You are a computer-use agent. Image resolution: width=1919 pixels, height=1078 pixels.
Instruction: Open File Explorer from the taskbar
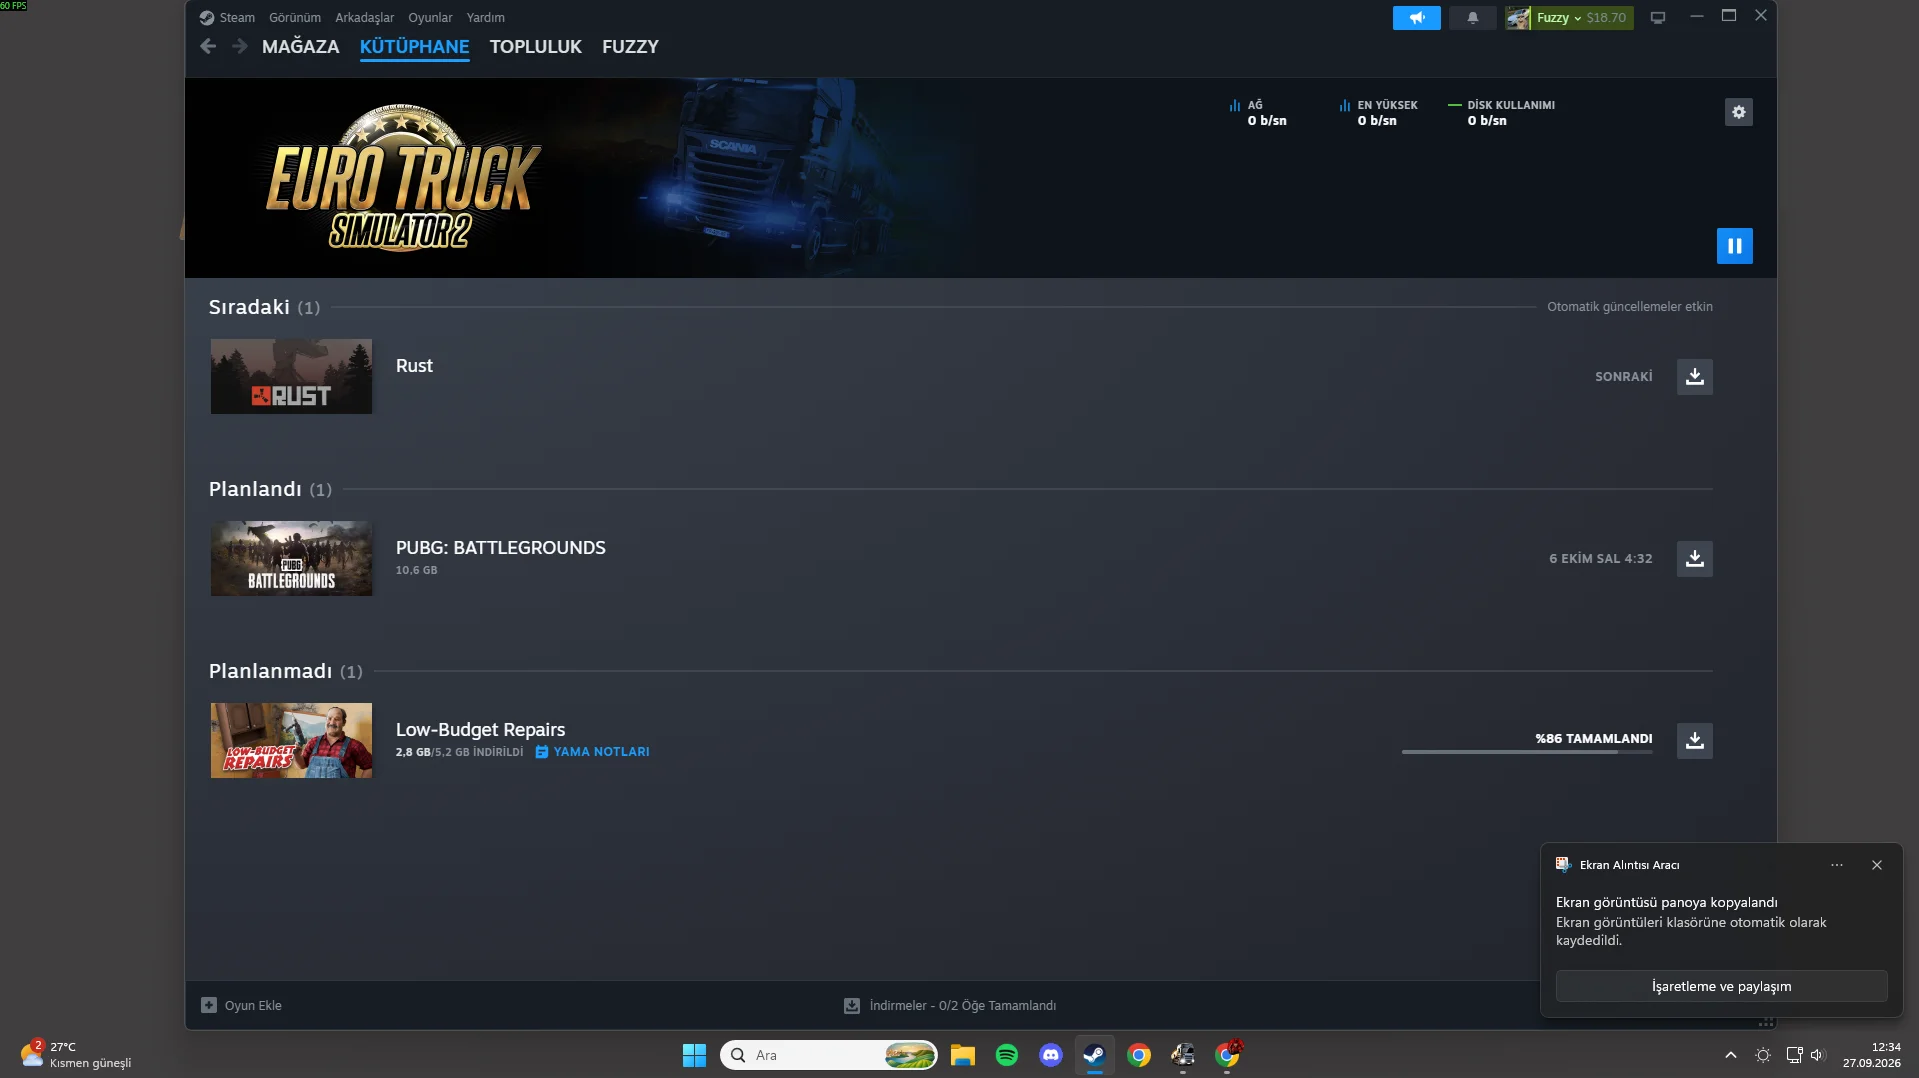point(962,1055)
